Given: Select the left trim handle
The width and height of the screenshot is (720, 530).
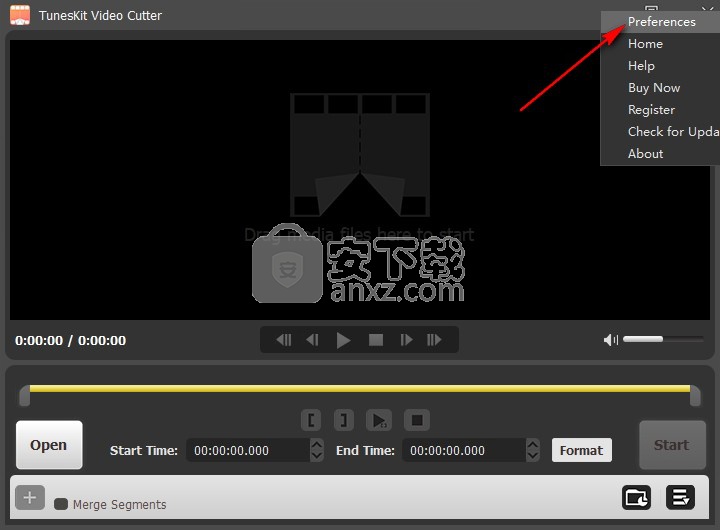Looking at the screenshot, I should click(x=24, y=396).
